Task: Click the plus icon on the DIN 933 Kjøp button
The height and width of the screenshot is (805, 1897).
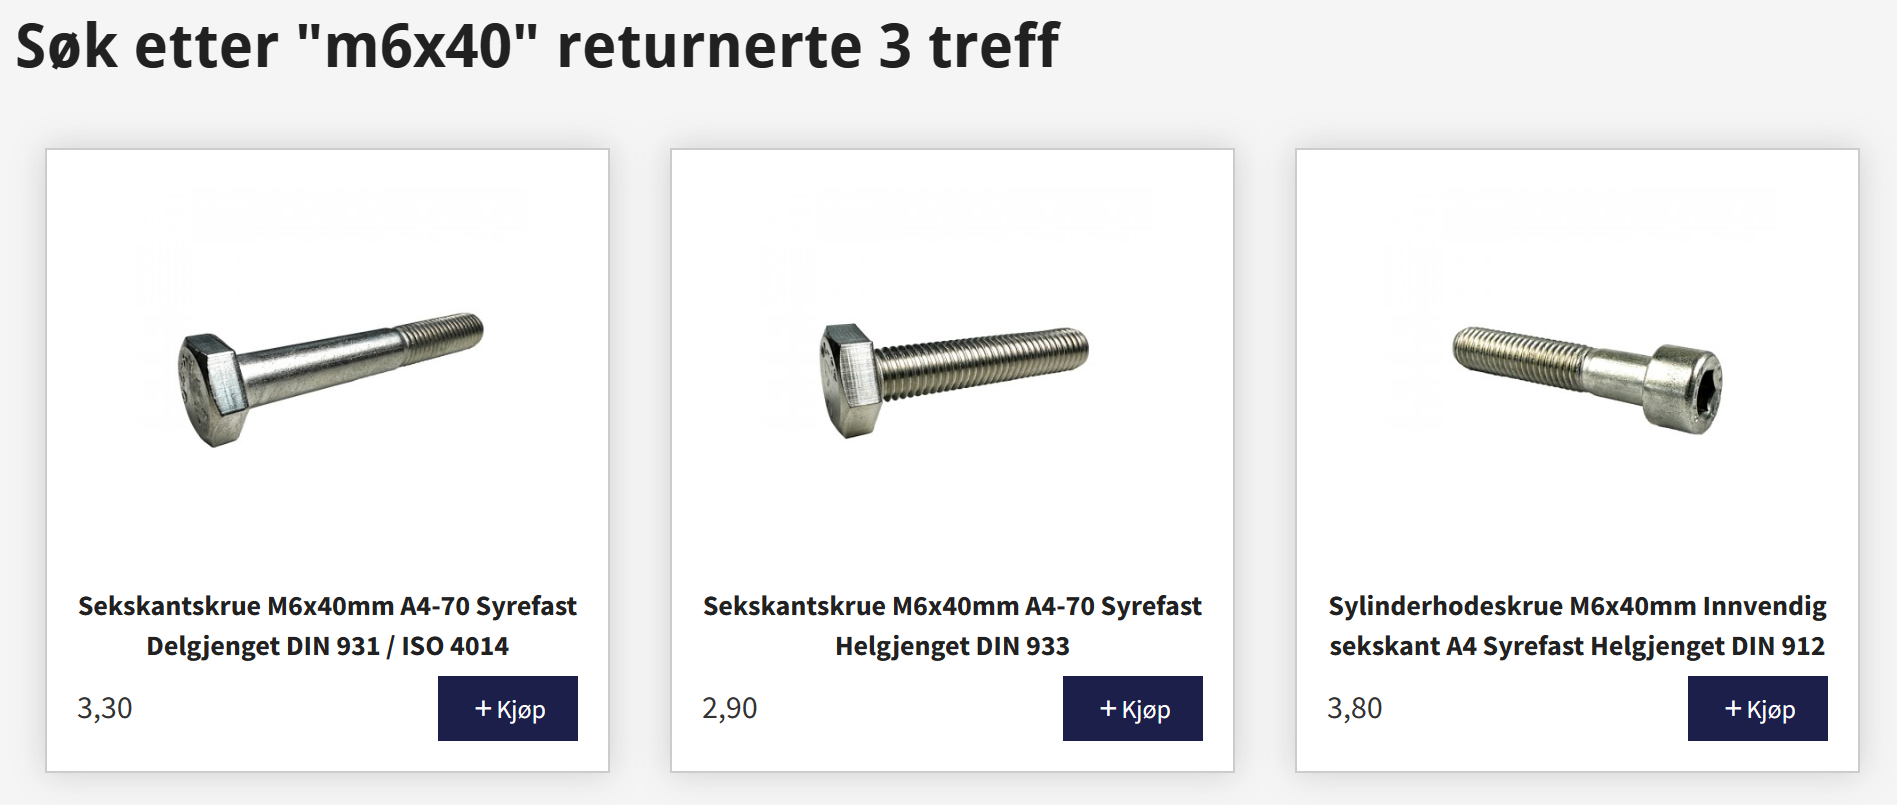Action: coord(1108,709)
